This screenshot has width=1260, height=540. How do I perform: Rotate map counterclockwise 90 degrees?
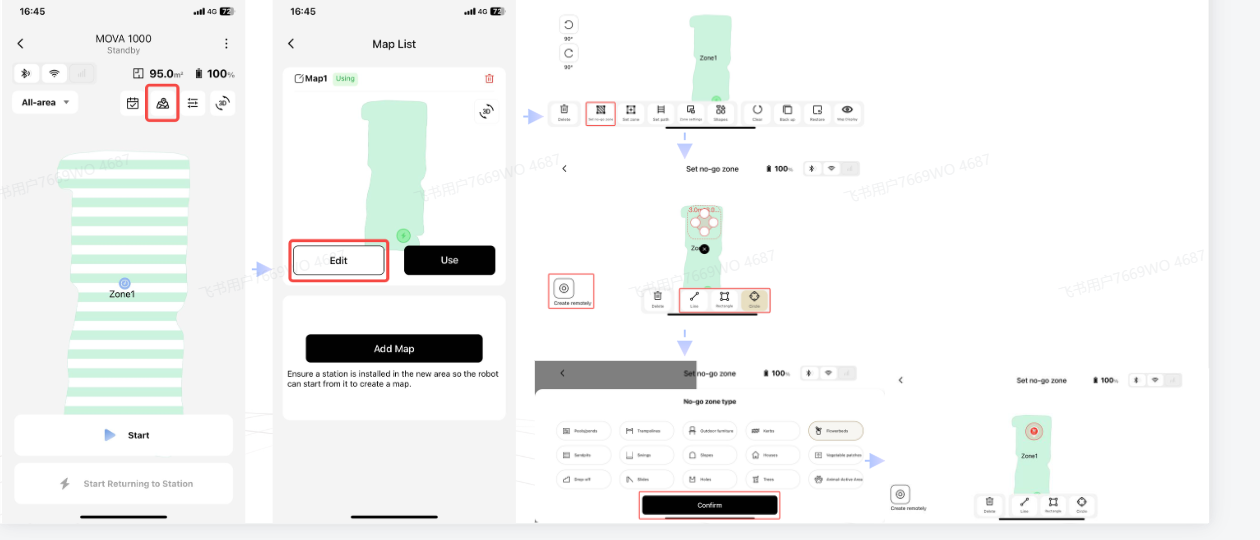(568, 25)
